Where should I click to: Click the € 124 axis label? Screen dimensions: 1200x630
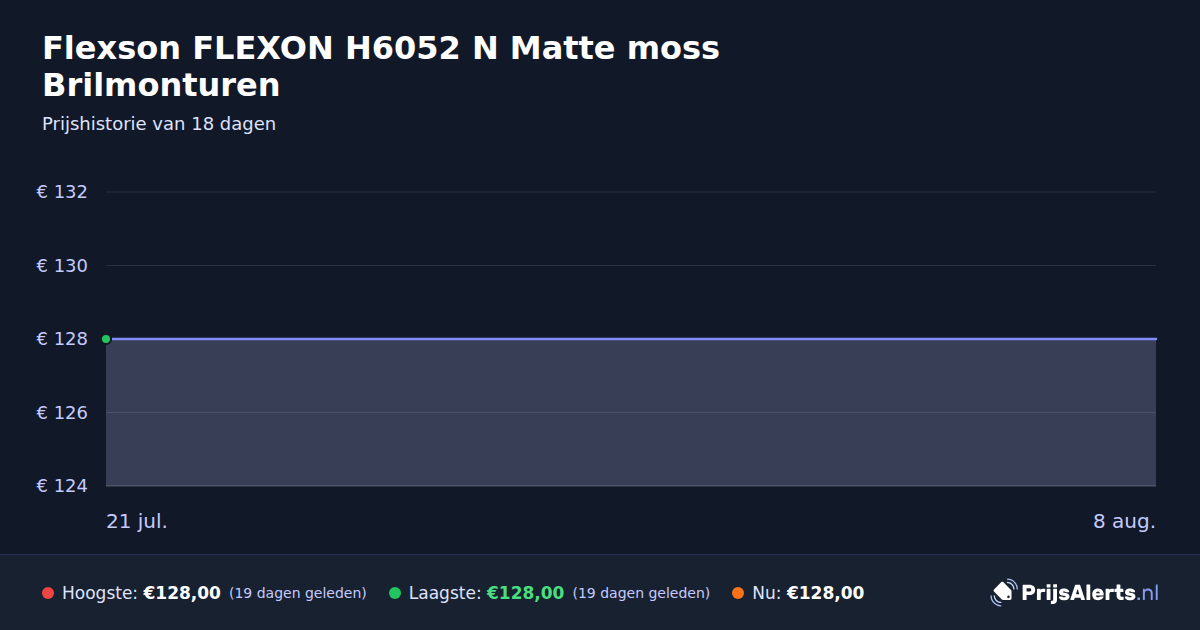pyautogui.click(x=62, y=486)
